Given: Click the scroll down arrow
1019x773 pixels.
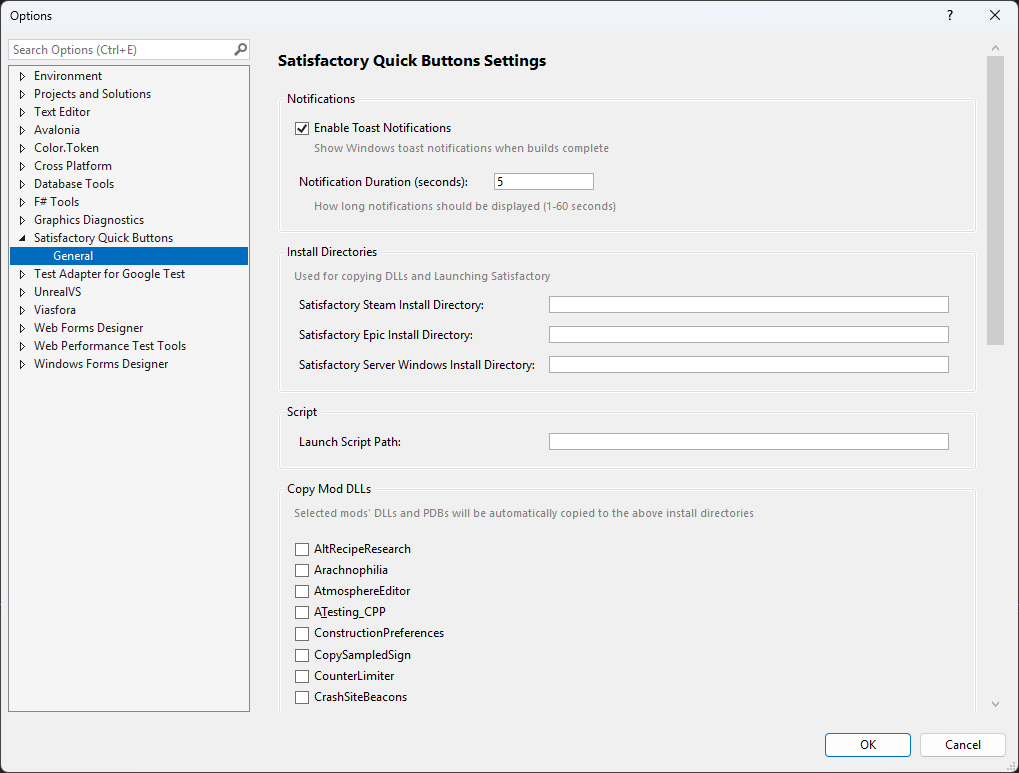Looking at the screenshot, I should pos(995,704).
